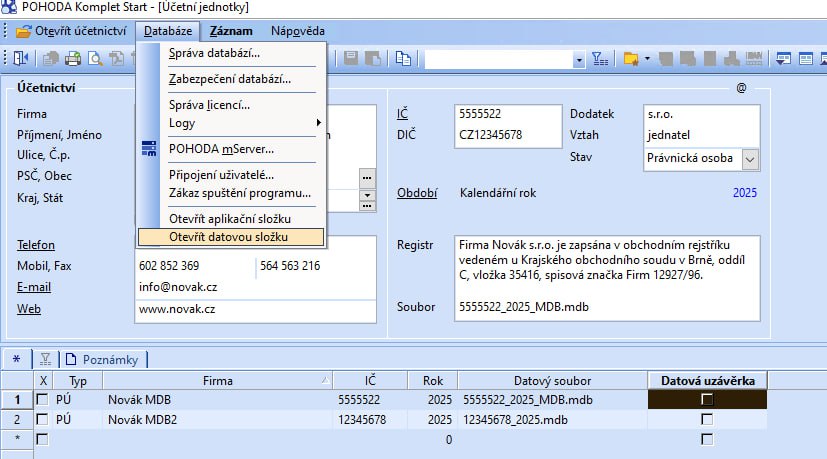827x459 pixels.
Task: Click the year 2025 value next to Období
Action: 745,193
